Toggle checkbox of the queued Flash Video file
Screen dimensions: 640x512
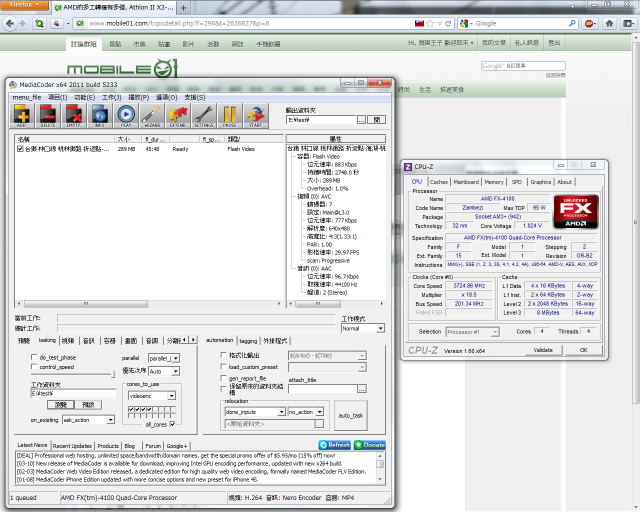pos(20,149)
